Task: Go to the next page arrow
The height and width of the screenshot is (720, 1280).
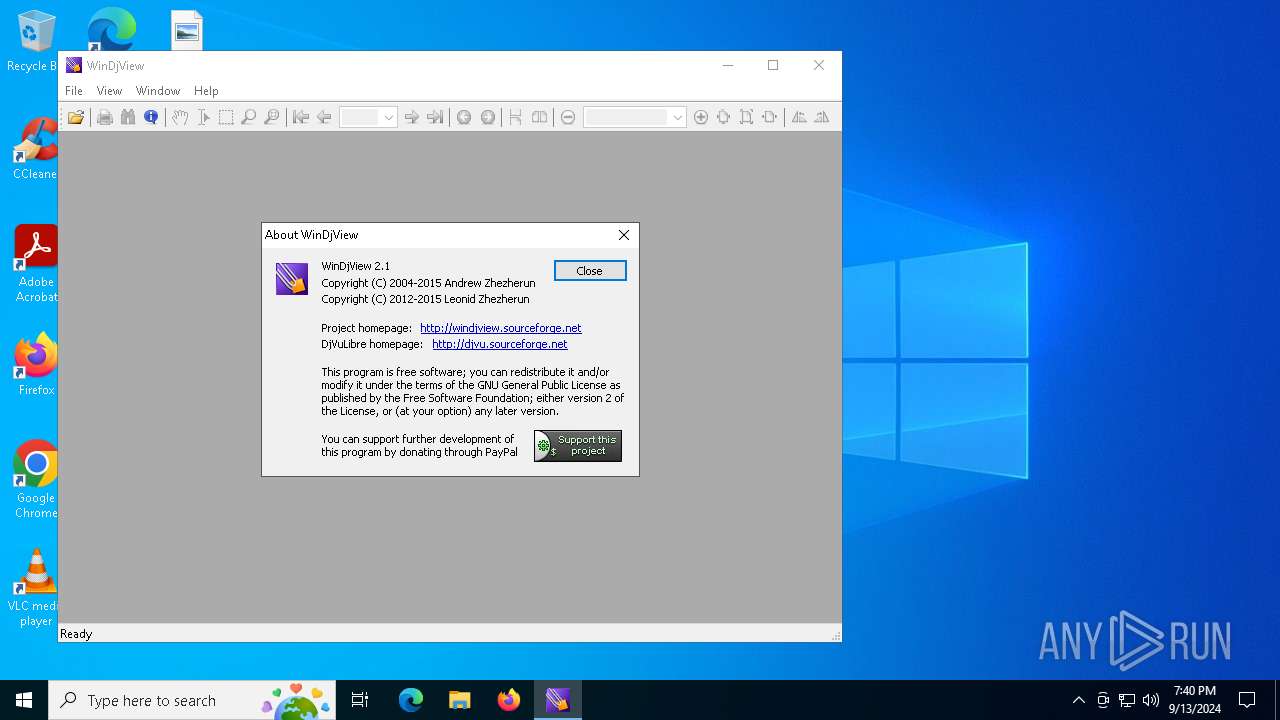Action: pos(412,117)
